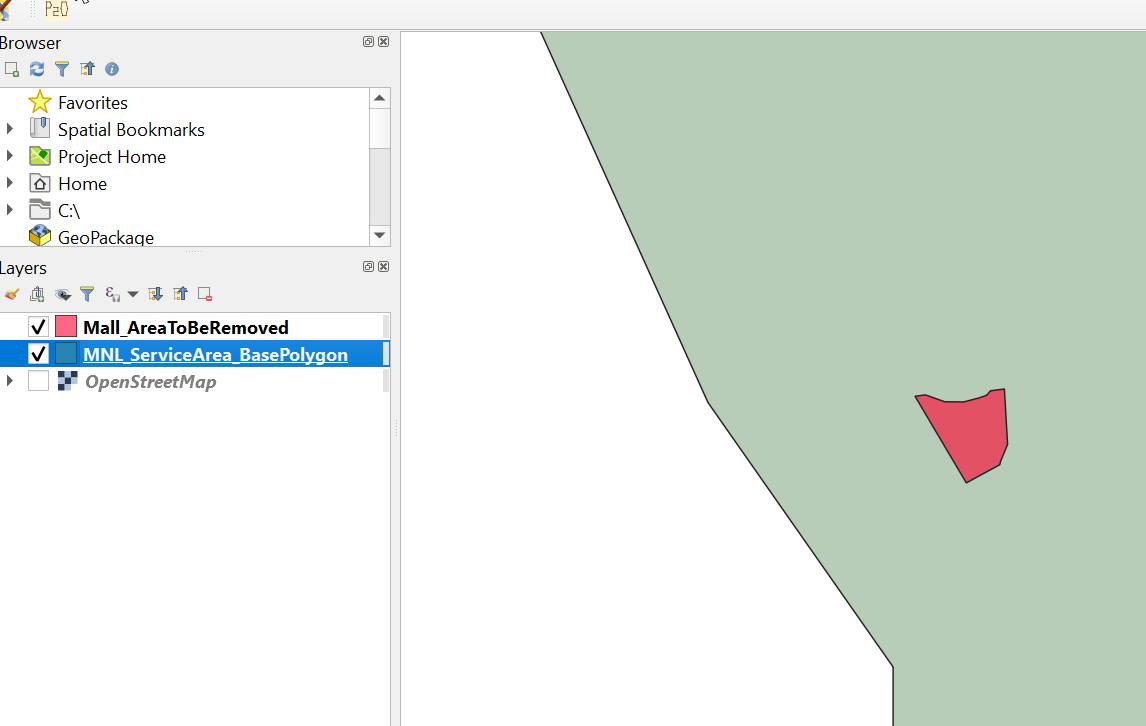
Task: Expand the Home folder node
Action: coord(10,183)
